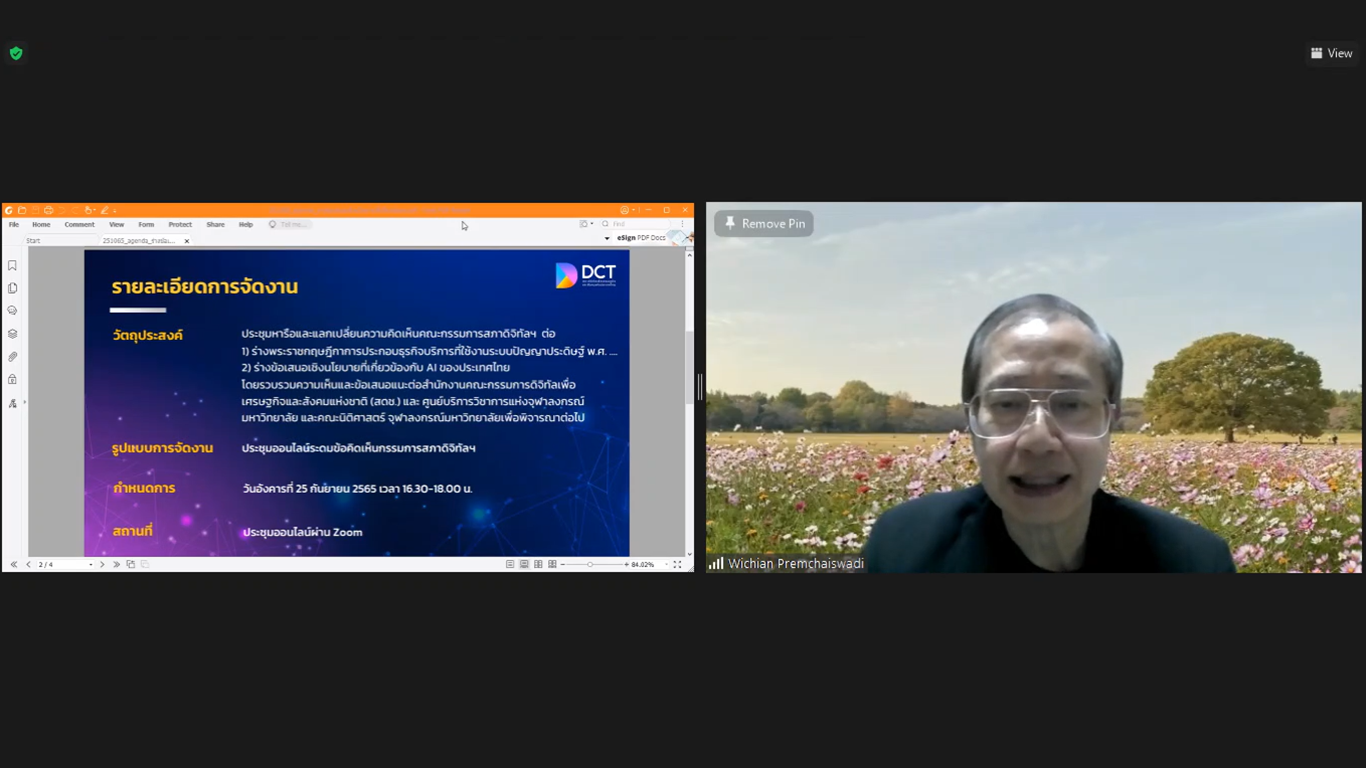The height and width of the screenshot is (768, 1366).
Task: Toggle continuous page view mode
Action: coord(524,565)
